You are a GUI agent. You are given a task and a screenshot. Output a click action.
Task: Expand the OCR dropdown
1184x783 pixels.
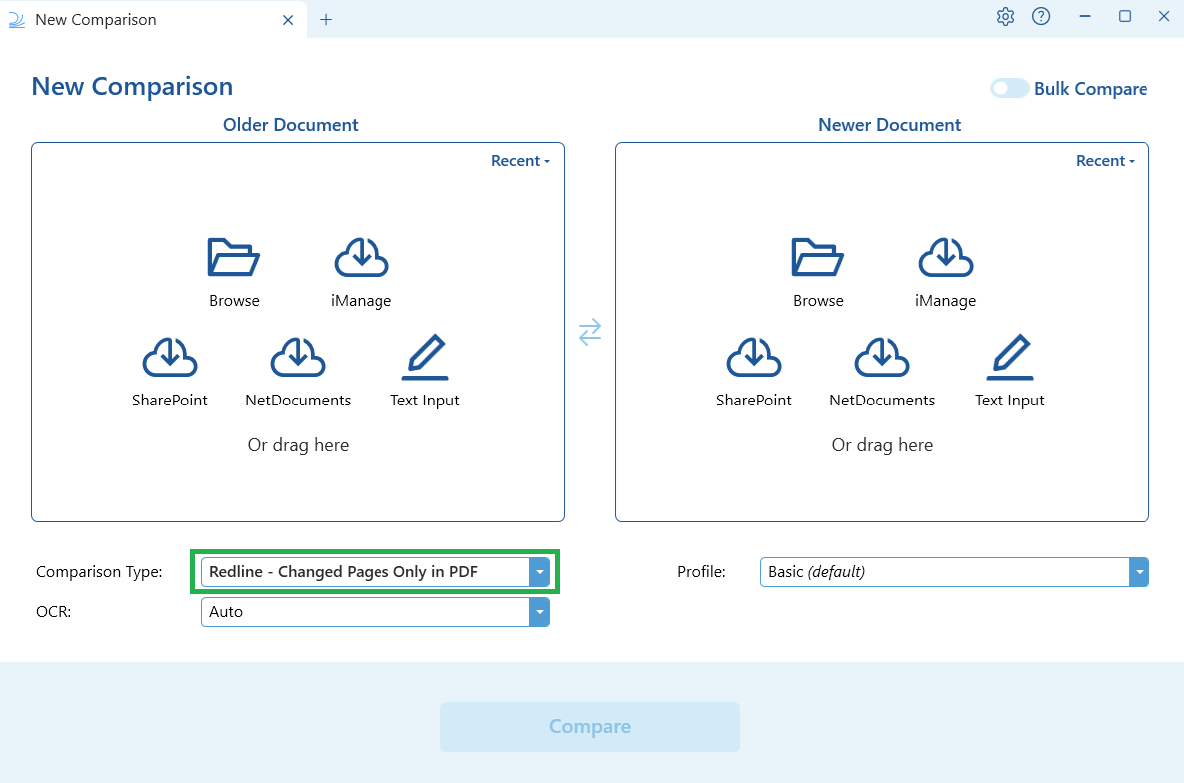[540, 612]
